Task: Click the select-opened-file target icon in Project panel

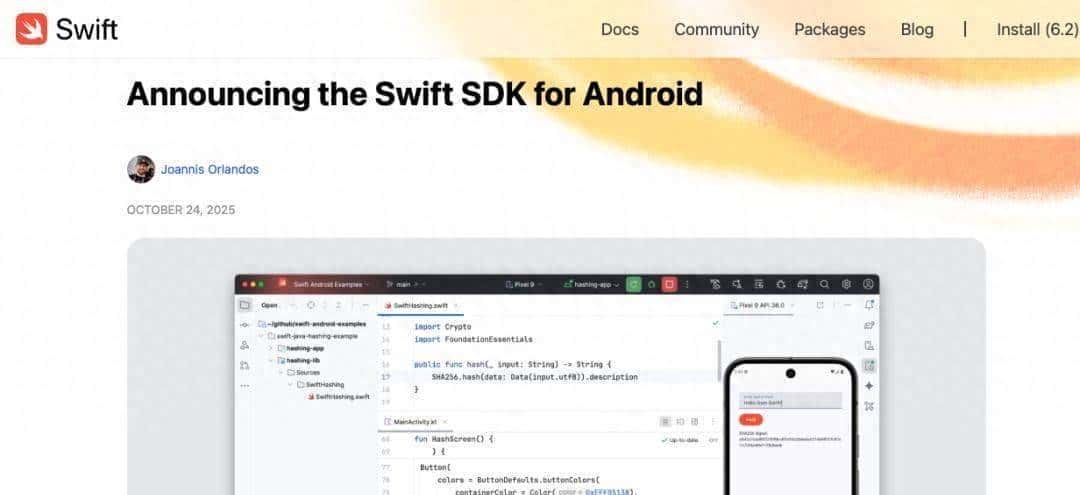Action: (x=311, y=305)
